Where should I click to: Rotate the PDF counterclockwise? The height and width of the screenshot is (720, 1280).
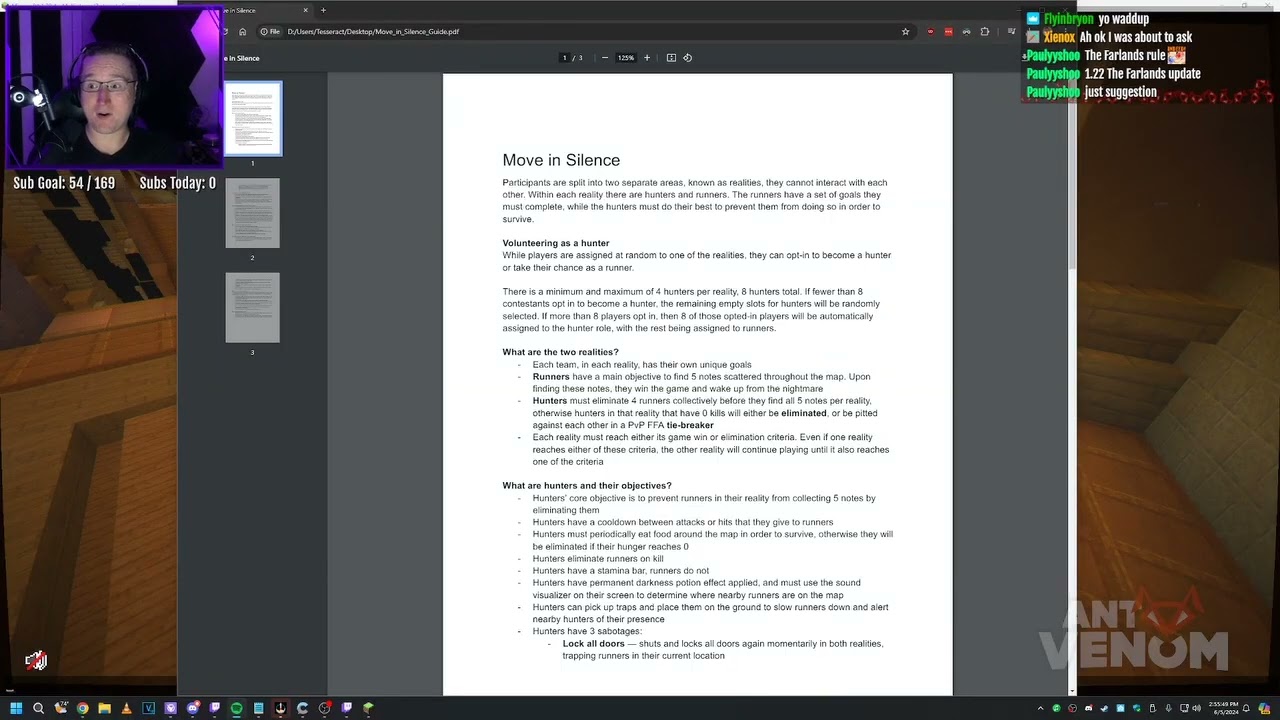[x=687, y=58]
